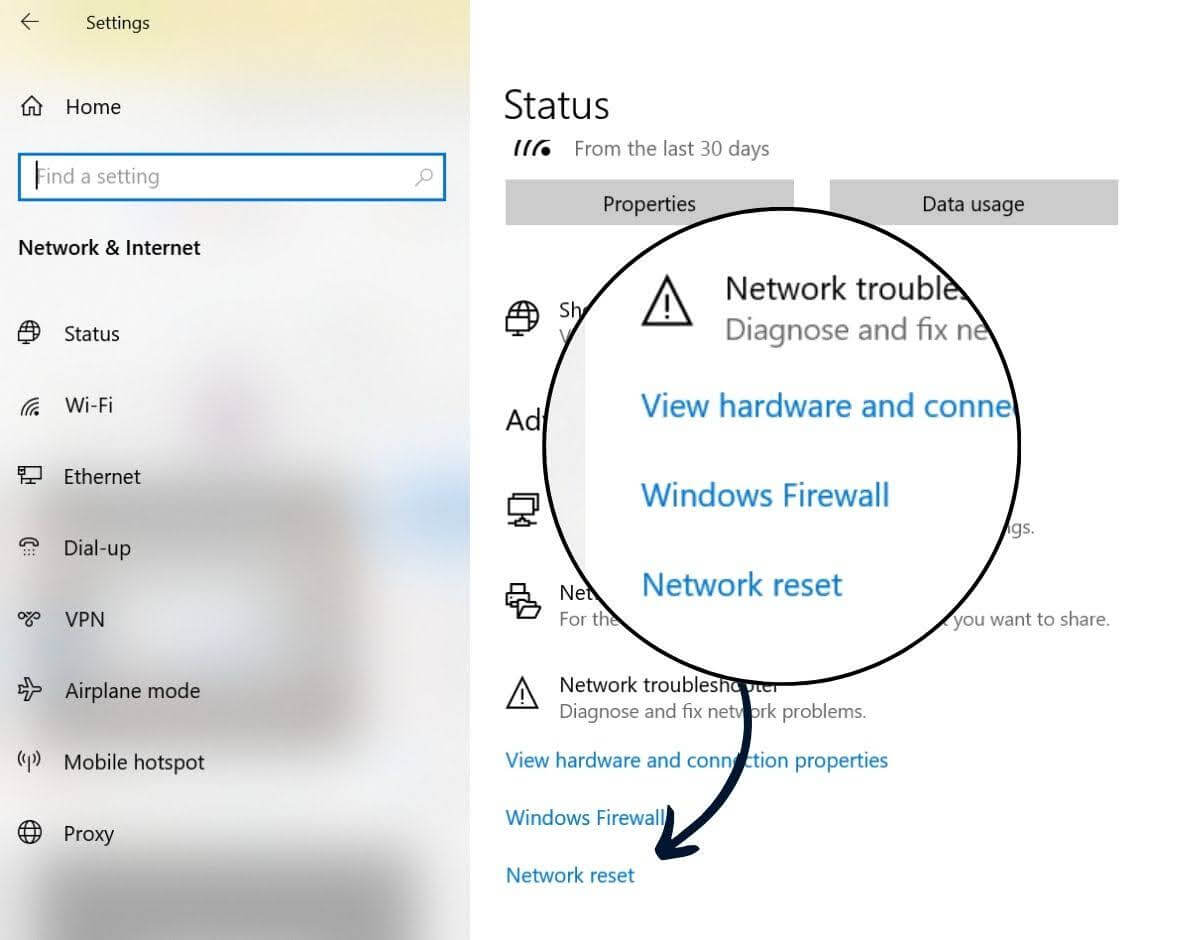This screenshot has width=1200, height=940.
Task: Select the Airplane mode icon
Action: [x=30, y=690]
